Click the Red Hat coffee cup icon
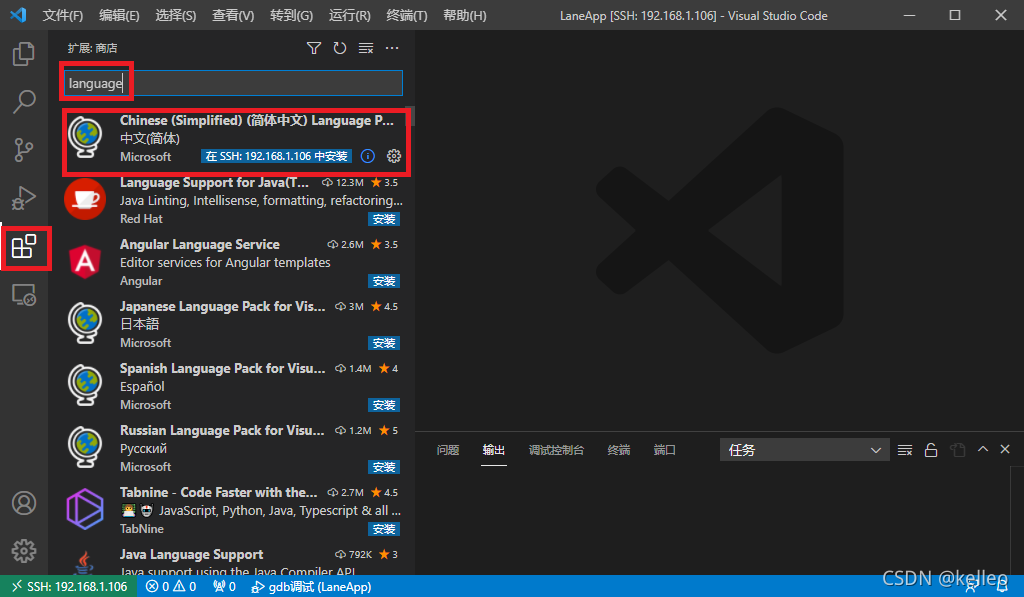 click(85, 199)
